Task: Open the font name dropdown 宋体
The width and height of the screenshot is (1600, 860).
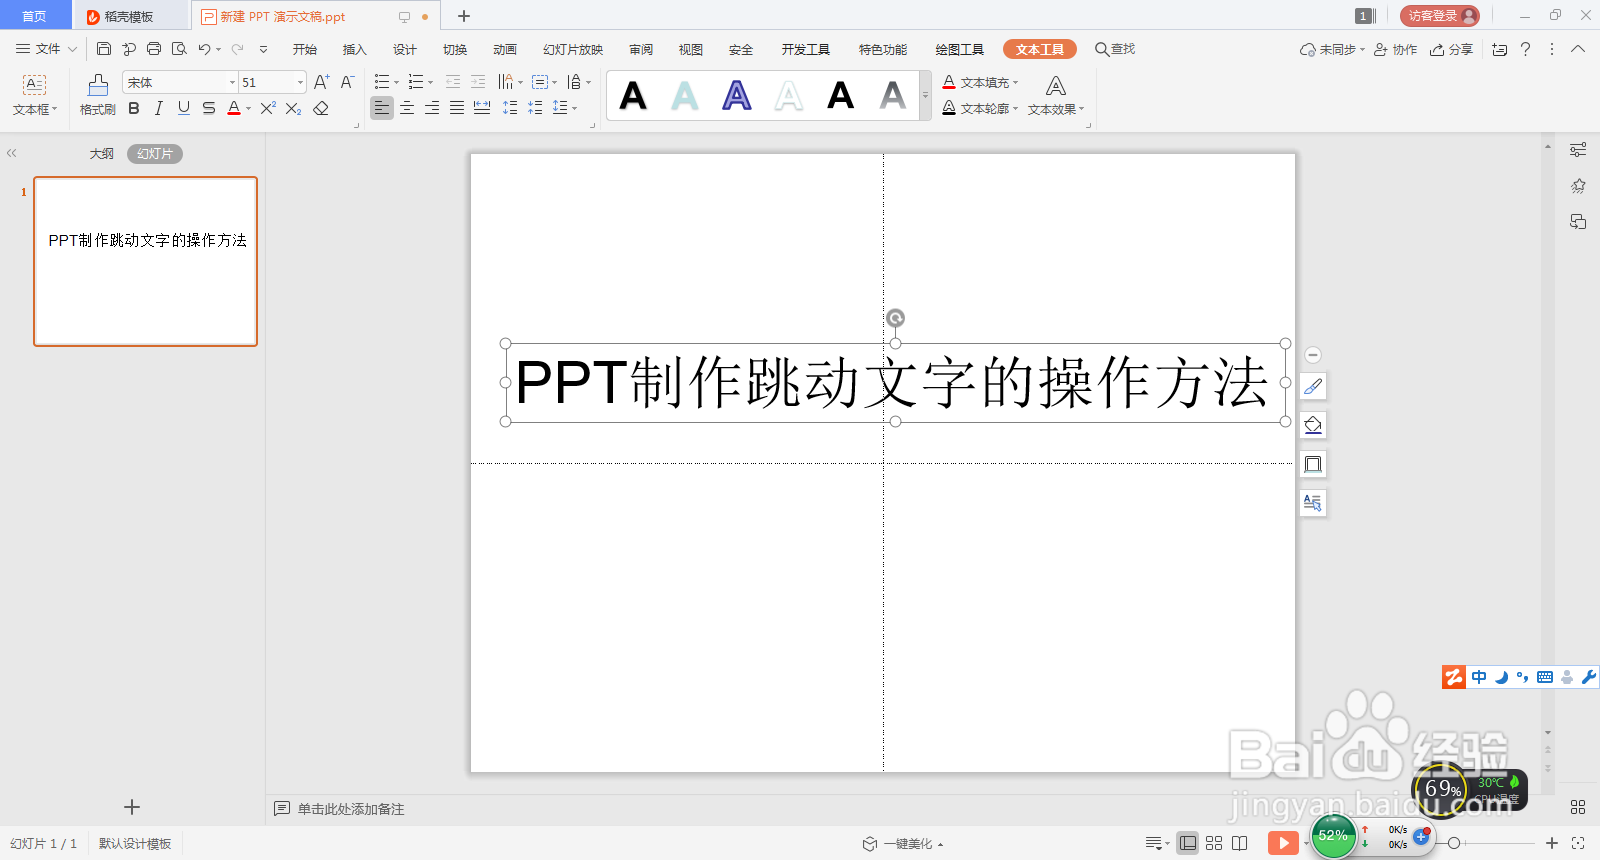Action: (233, 83)
